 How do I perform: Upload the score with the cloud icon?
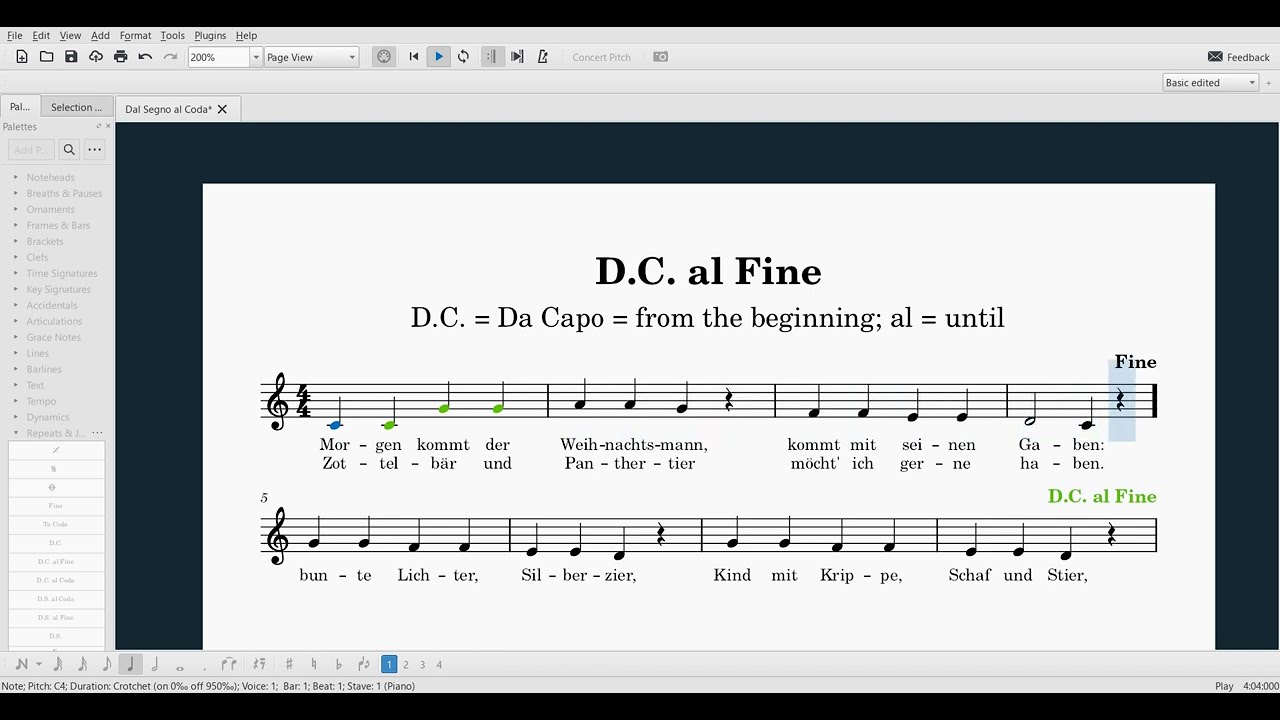pos(96,57)
